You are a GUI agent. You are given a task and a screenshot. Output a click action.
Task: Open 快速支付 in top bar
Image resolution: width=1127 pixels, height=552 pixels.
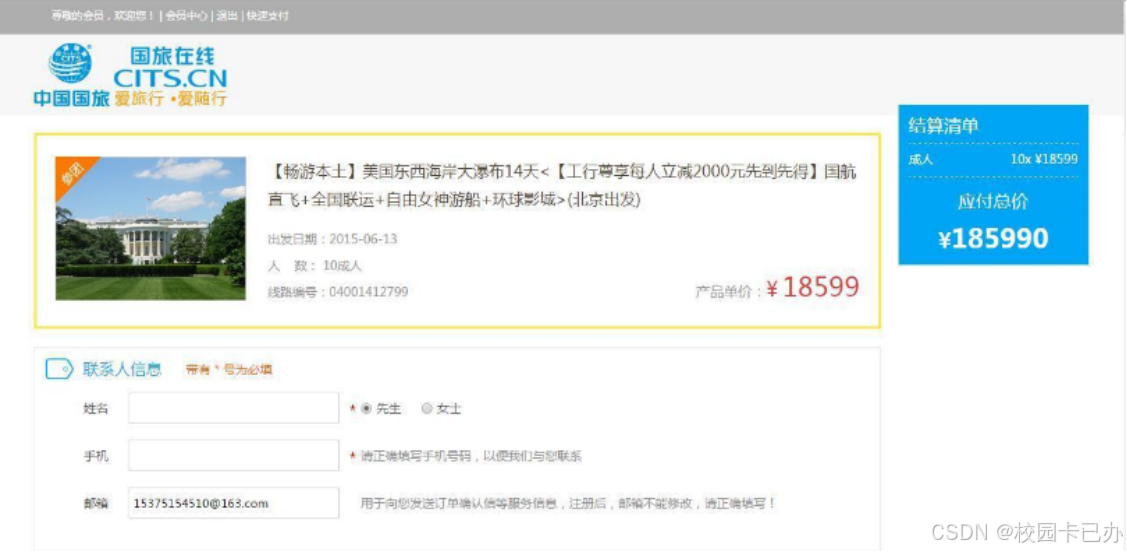coord(267,16)
